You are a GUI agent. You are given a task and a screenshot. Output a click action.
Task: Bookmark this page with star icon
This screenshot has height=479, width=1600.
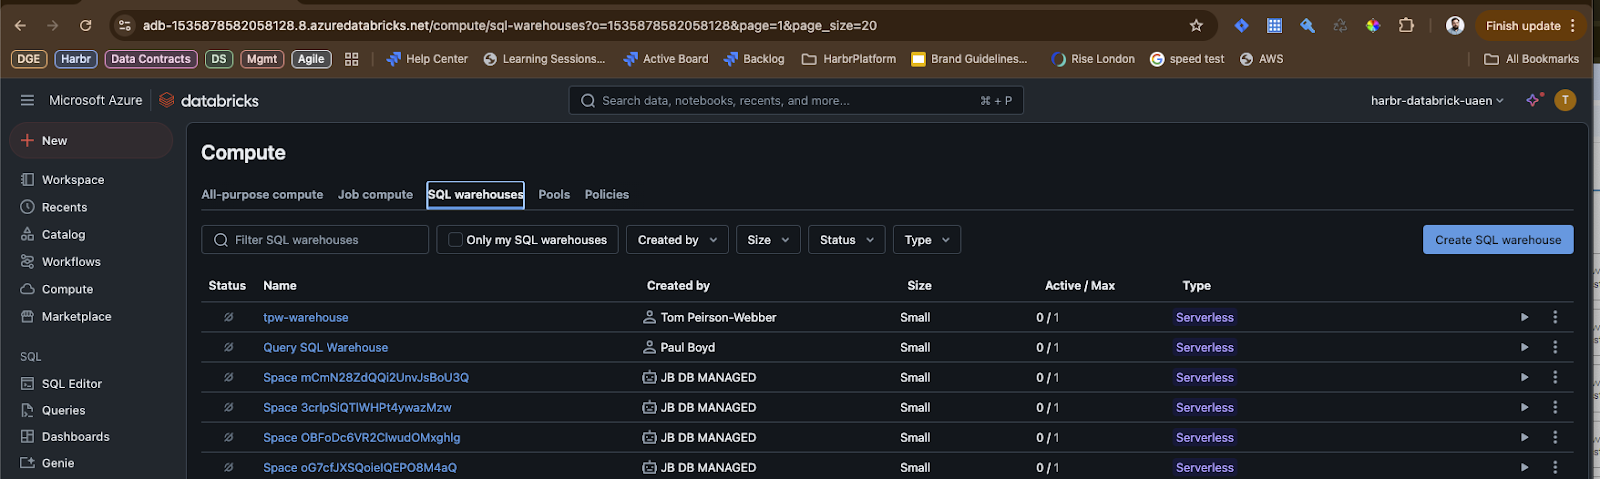click(1196, 26)
